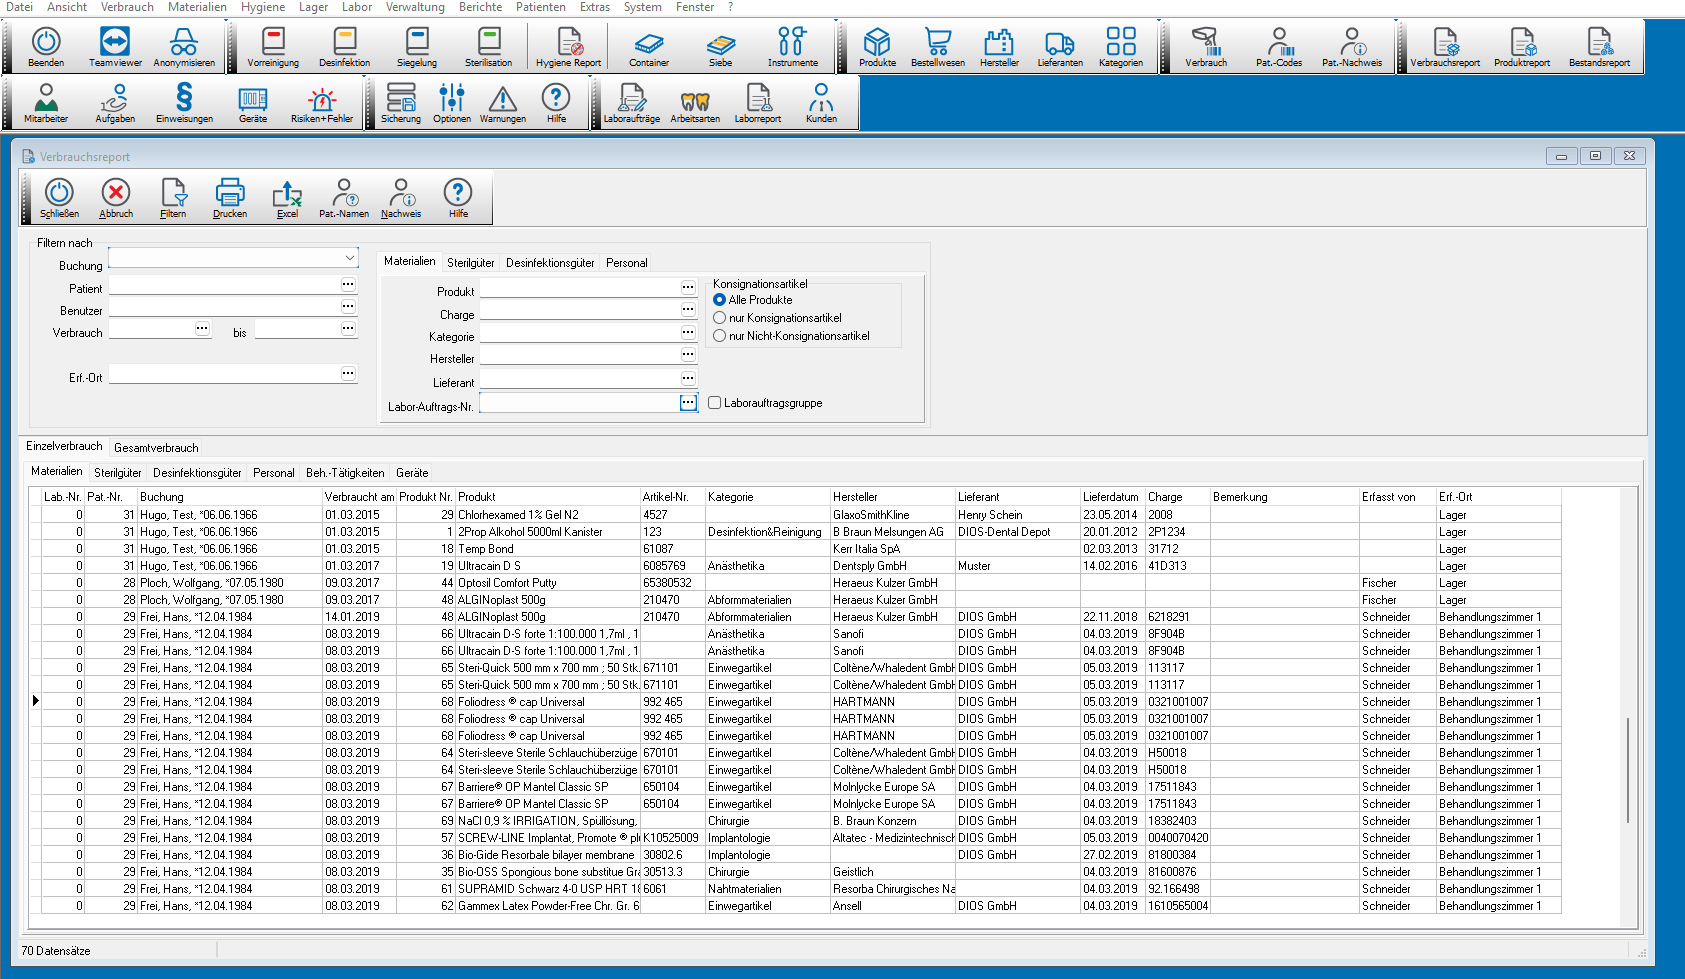Click into the Produkt filter field
The width and height of the screenshot is (1685, 979).
point(579,288)
